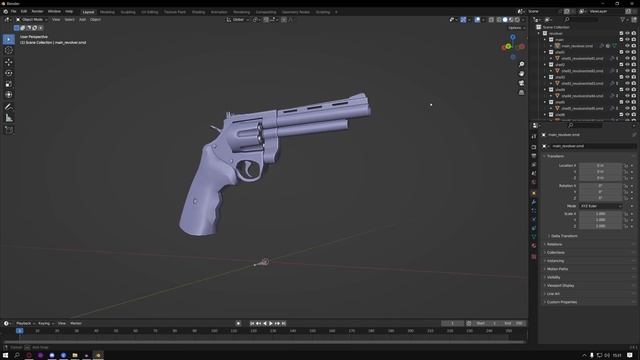This screenshot has height=360, width=640.
Task: Switch perspective/orthographic with the grid icon
Action: click(x=521, y=93)
